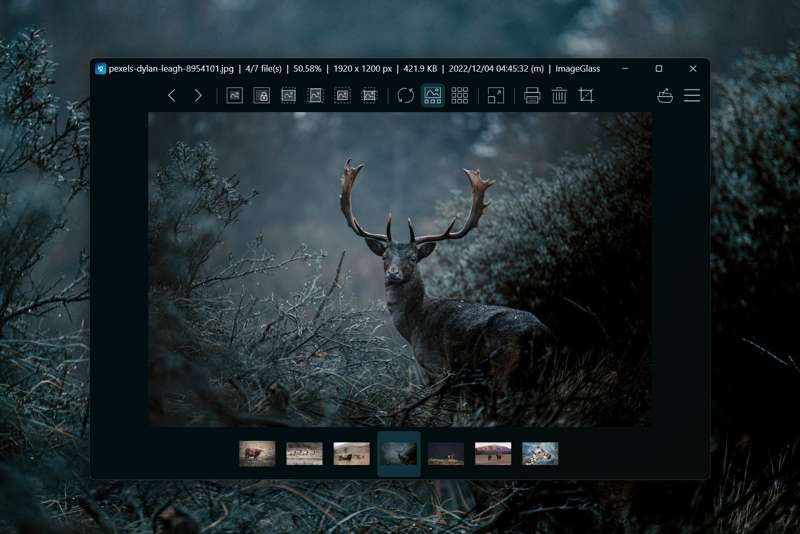Print the current image
This screenshot has height=534, width=800.
click(x=532, y=96)
